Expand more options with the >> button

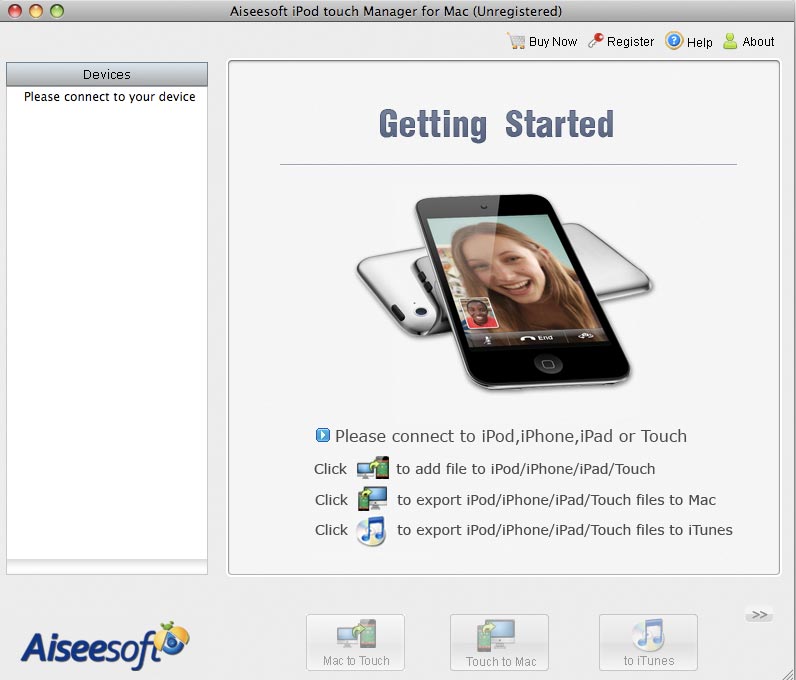759,614
